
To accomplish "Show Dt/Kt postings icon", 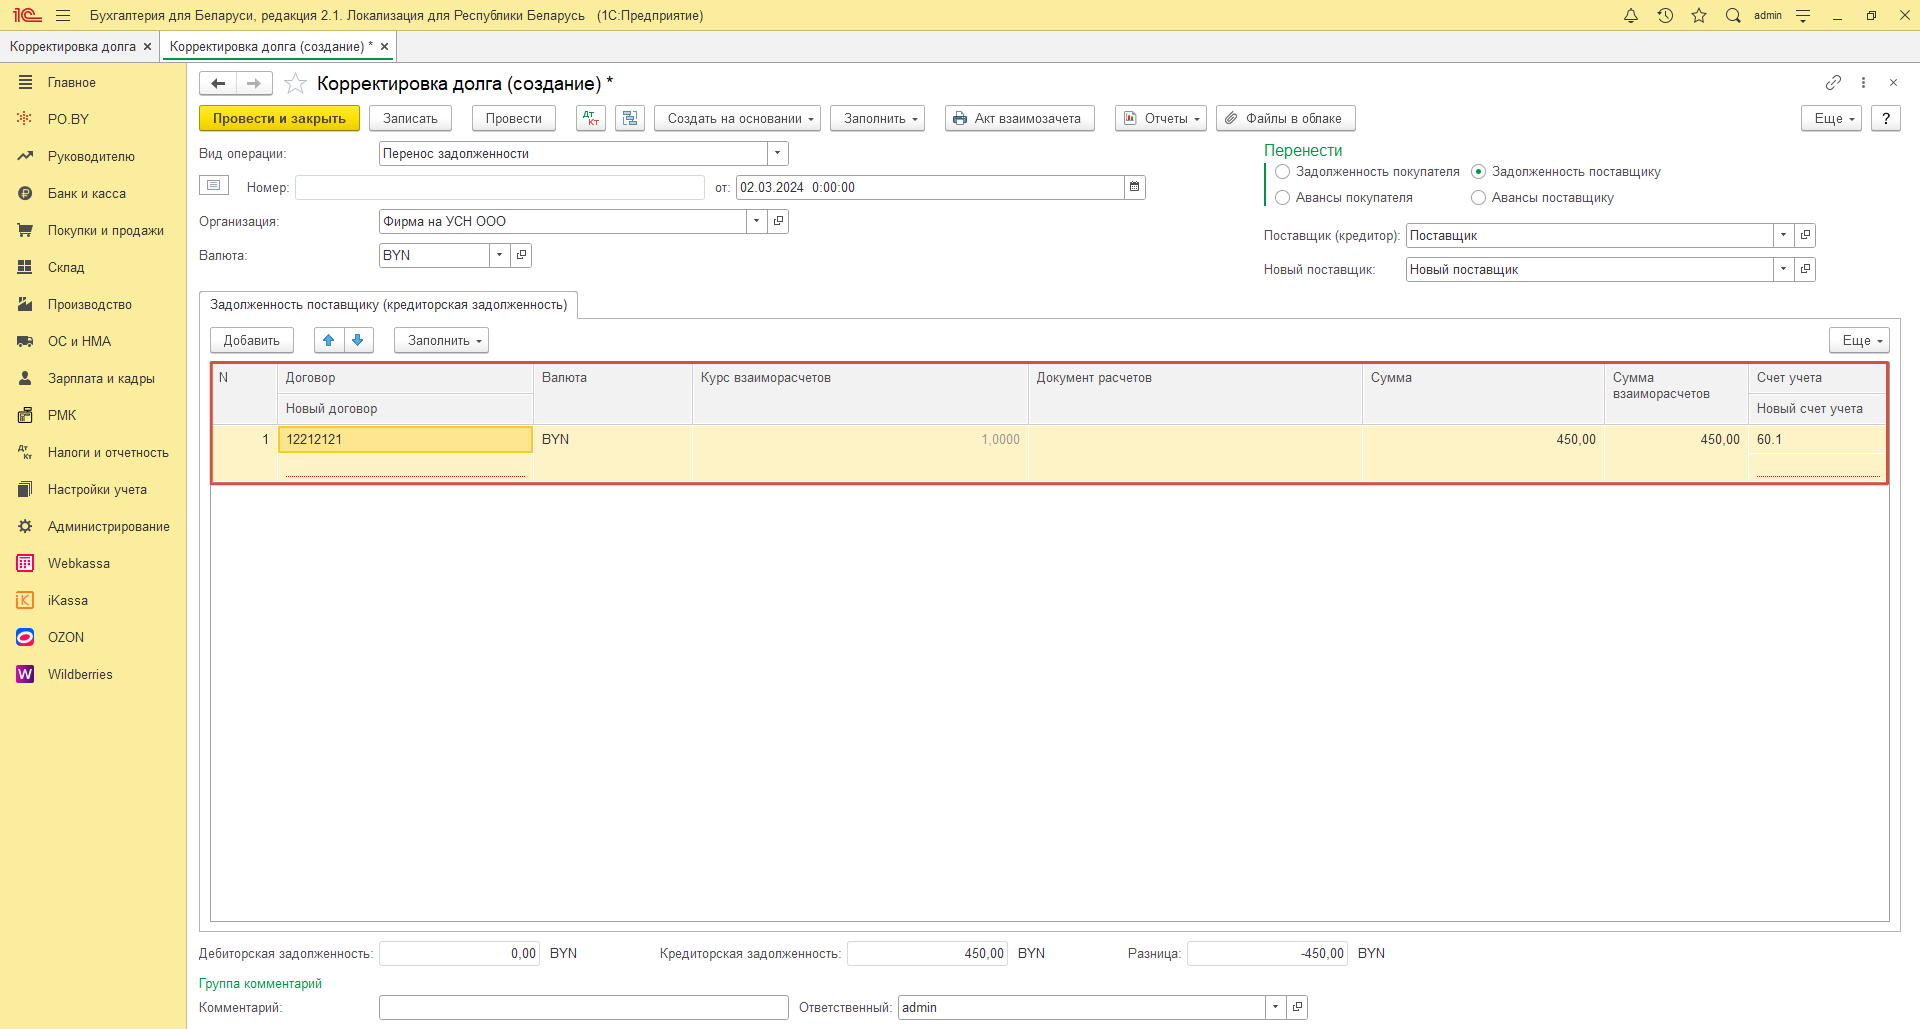I will click(x=591, y=118).
